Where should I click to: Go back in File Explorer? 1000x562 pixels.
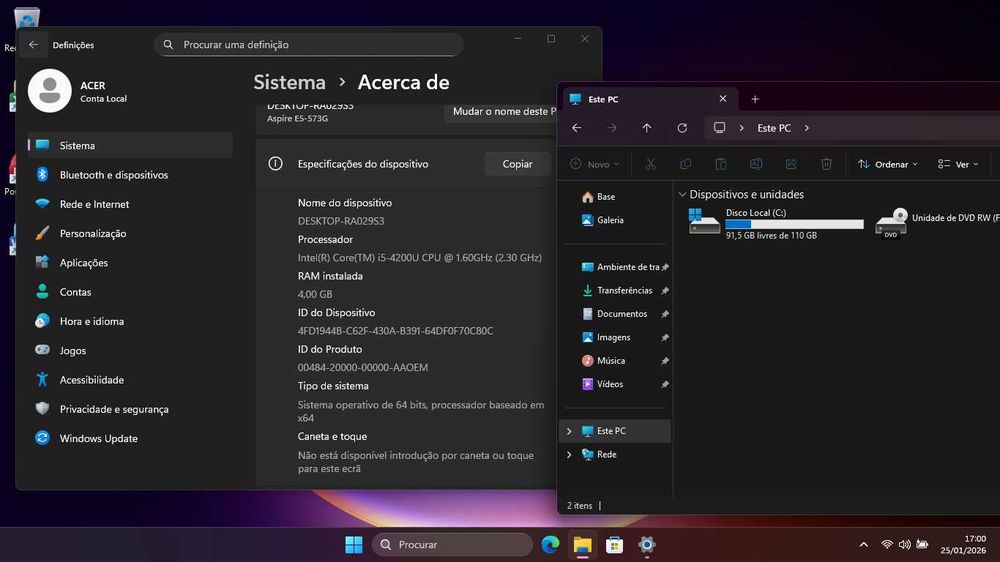tap(577, 128)
